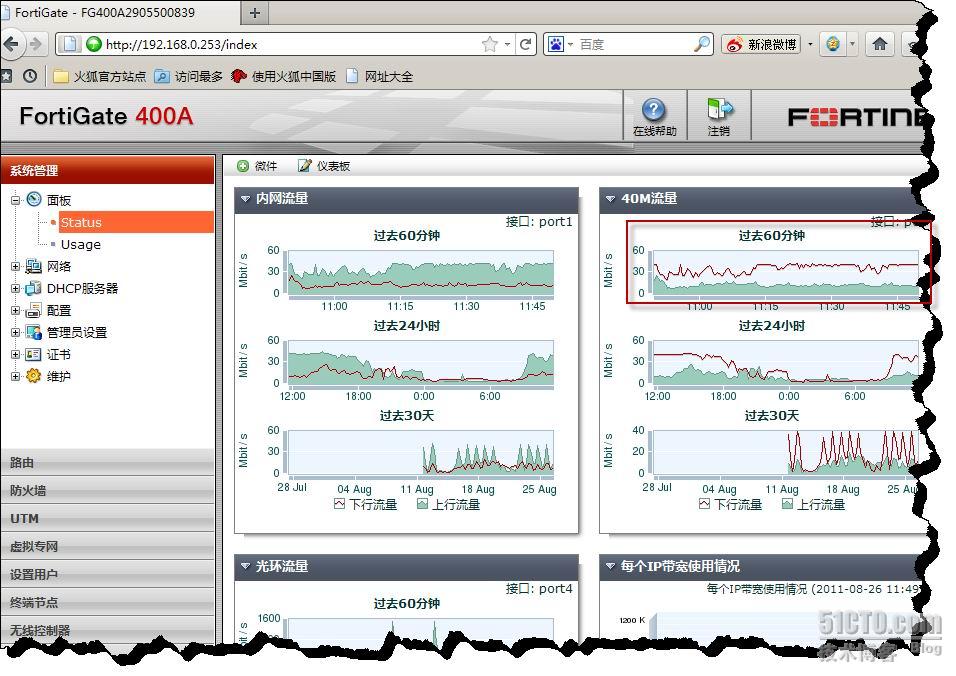This screenshot has width=956, height=676.
Task: Open the 无线控制器 menu section
Action: pyautogui.click(x=108, y=630)
